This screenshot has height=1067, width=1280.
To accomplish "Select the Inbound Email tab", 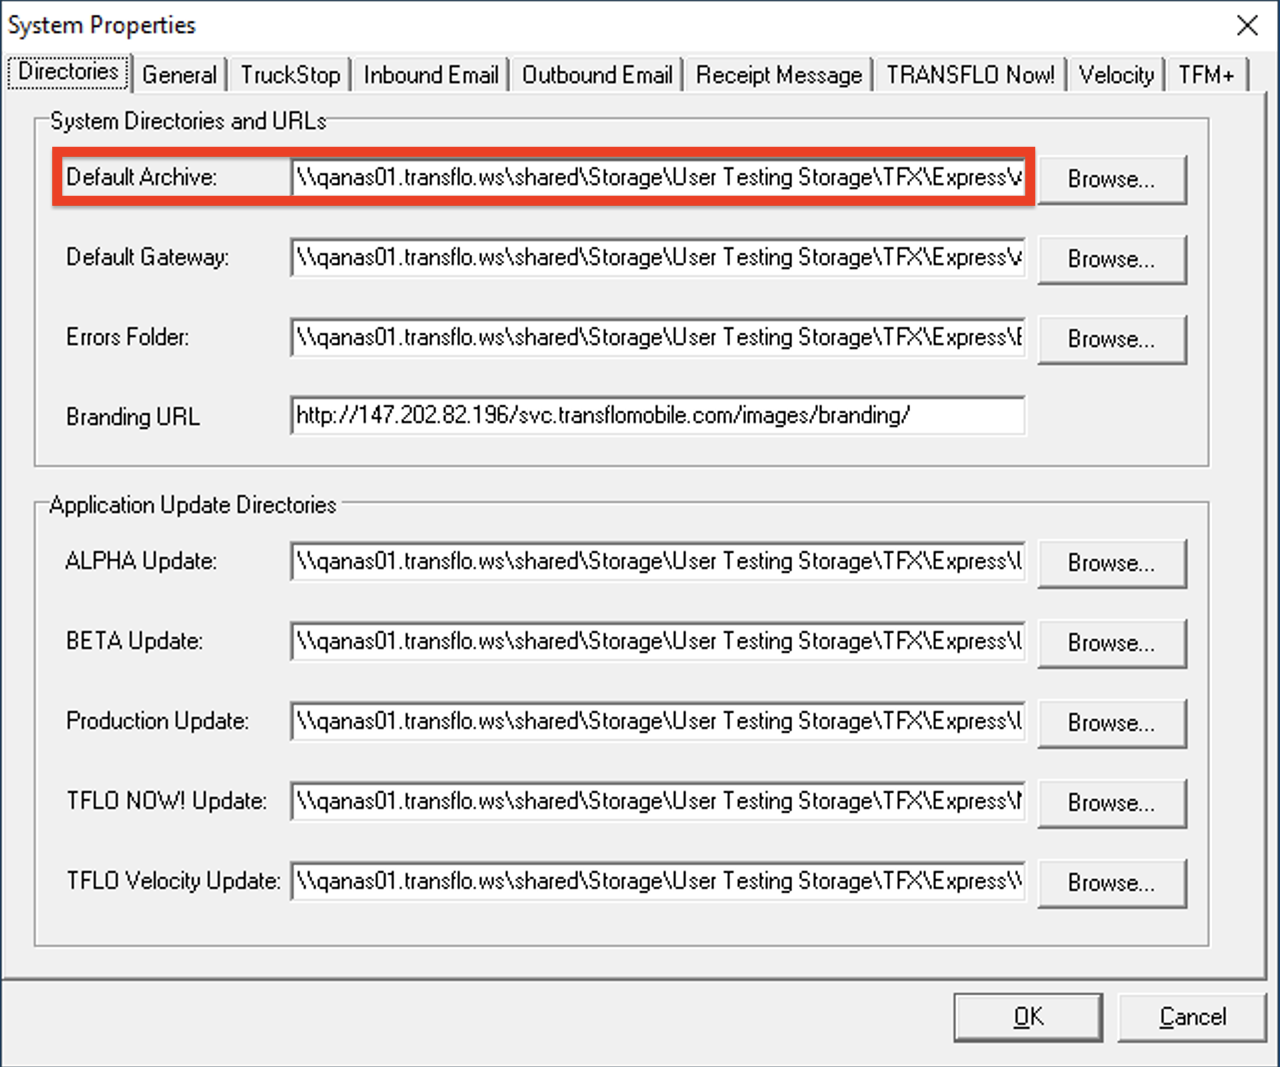I will (431, 75).
